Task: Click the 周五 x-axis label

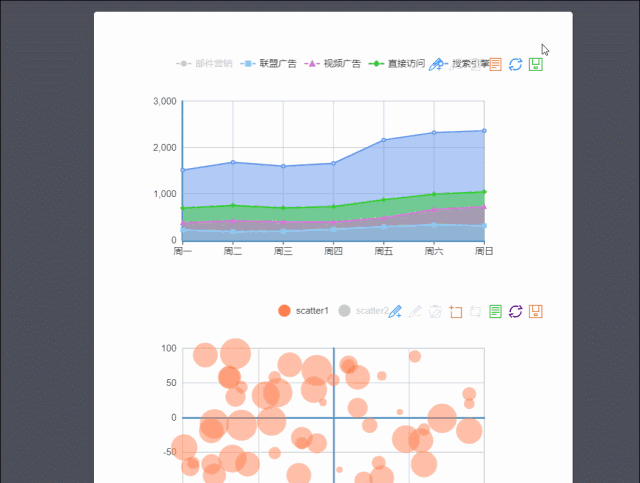Action: click(x=384, y=251)
